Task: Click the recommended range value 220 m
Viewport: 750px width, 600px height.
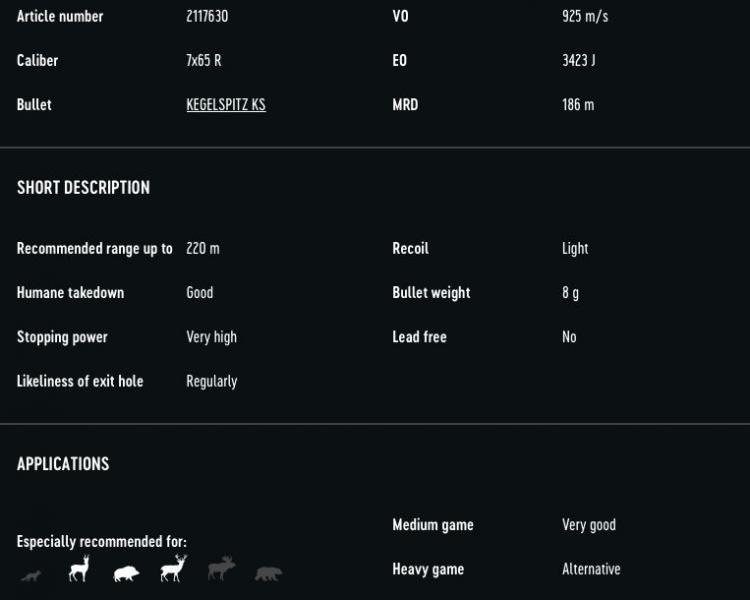Action: (x=203, y=249)
